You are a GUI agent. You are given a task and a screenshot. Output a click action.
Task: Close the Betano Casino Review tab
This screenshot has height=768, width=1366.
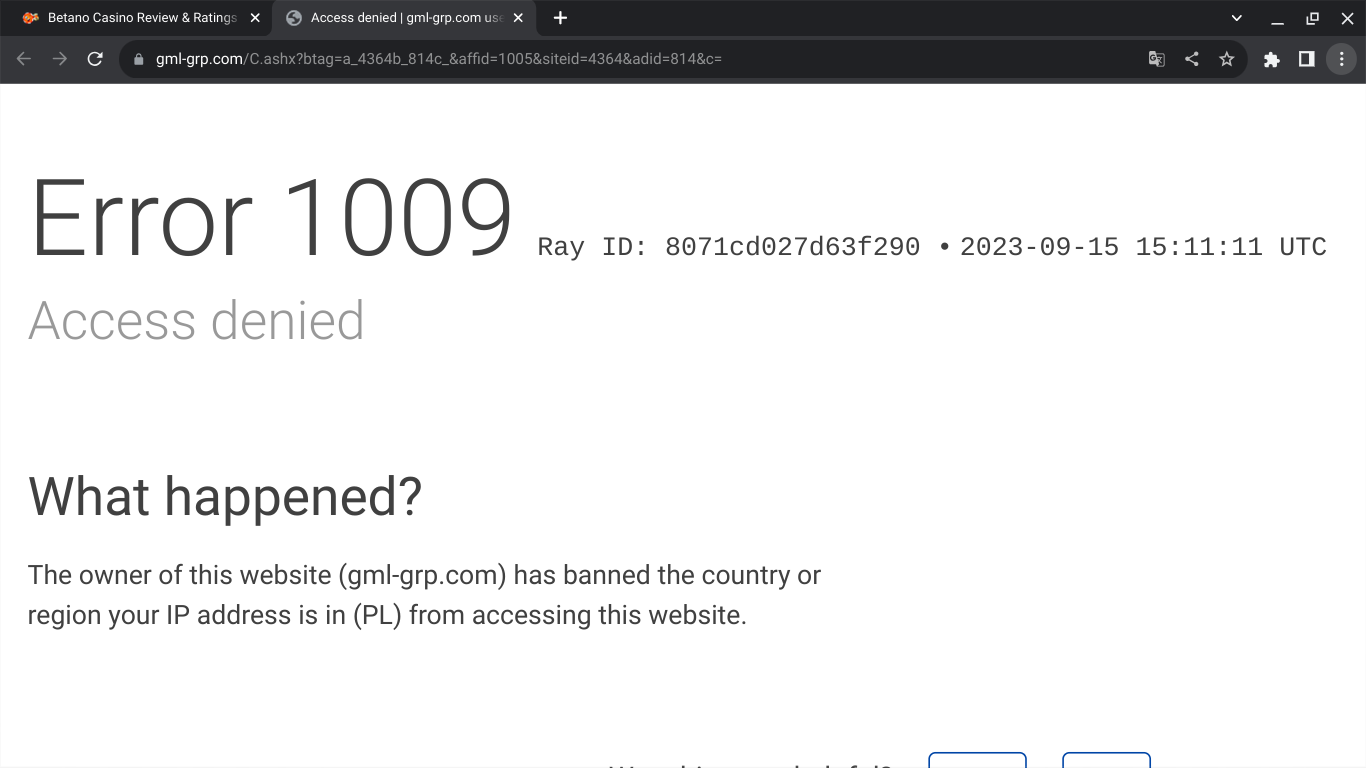255,18
